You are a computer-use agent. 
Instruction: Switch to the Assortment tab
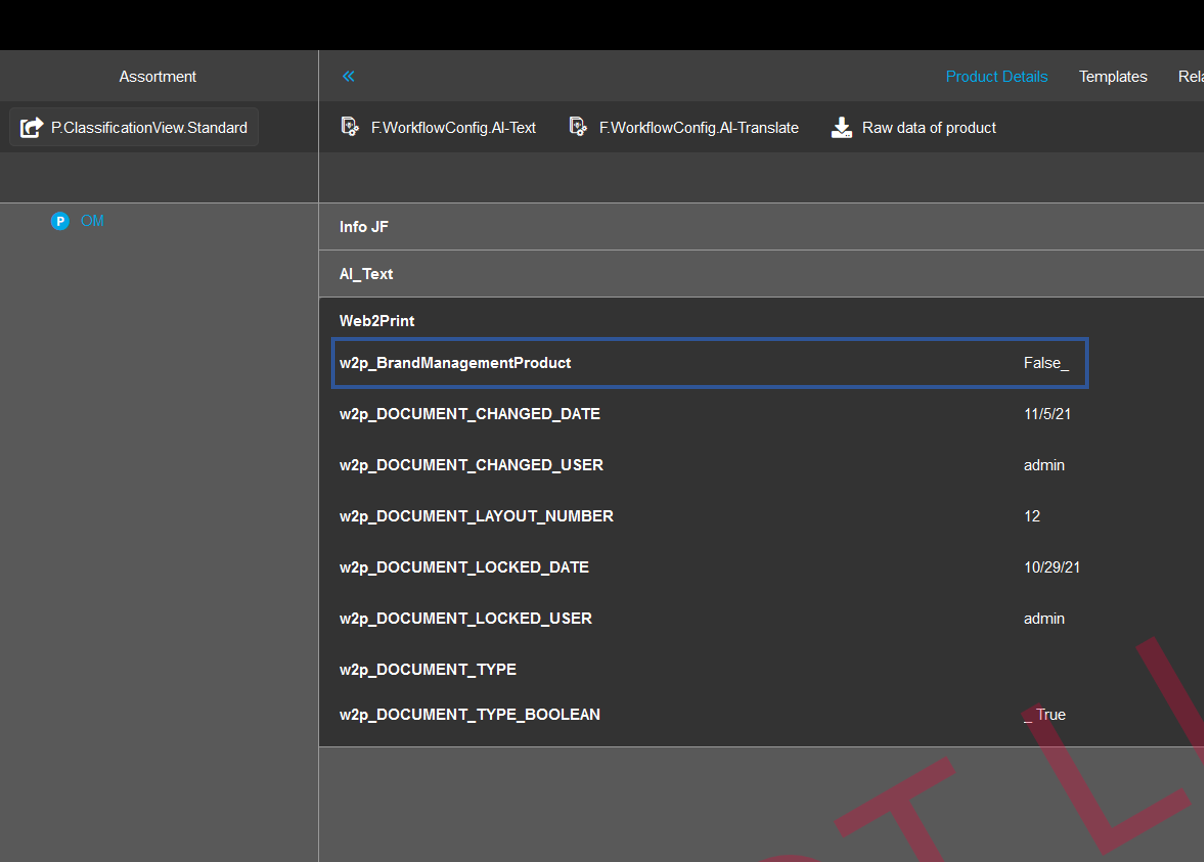click(158, 76)
